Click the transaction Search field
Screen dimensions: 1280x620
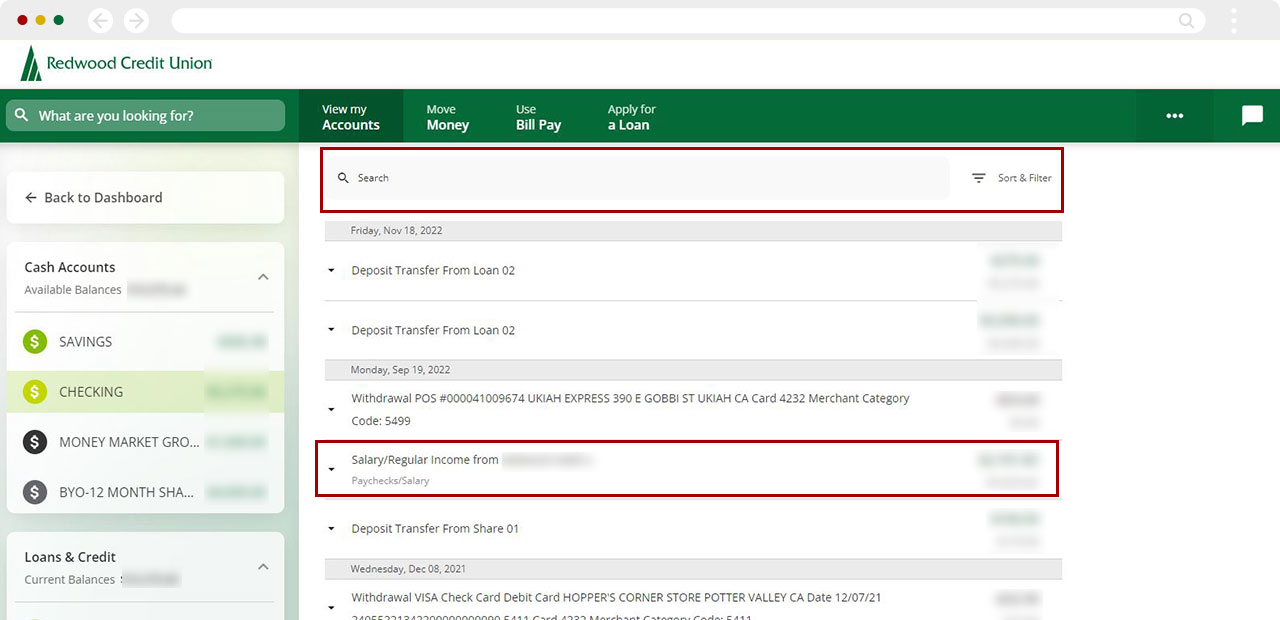[637, 178]
